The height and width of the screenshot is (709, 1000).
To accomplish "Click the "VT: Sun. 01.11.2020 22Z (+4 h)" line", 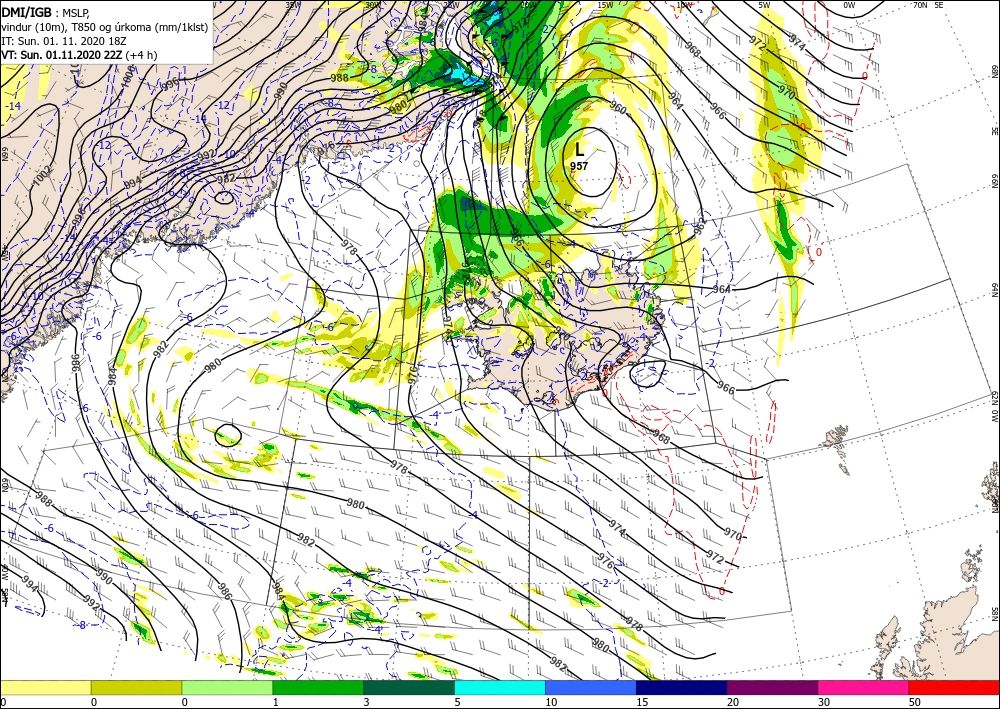I will 79,55.
